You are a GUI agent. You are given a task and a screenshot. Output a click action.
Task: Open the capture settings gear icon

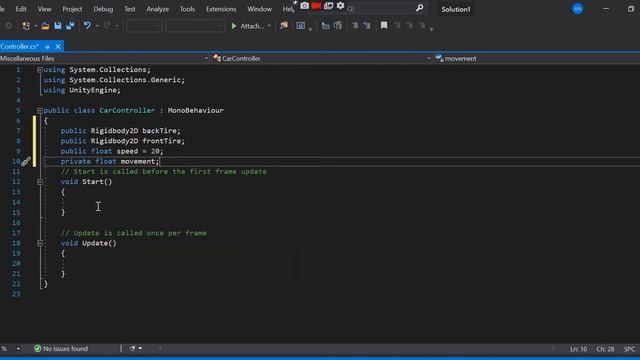[x=340, y=6]
